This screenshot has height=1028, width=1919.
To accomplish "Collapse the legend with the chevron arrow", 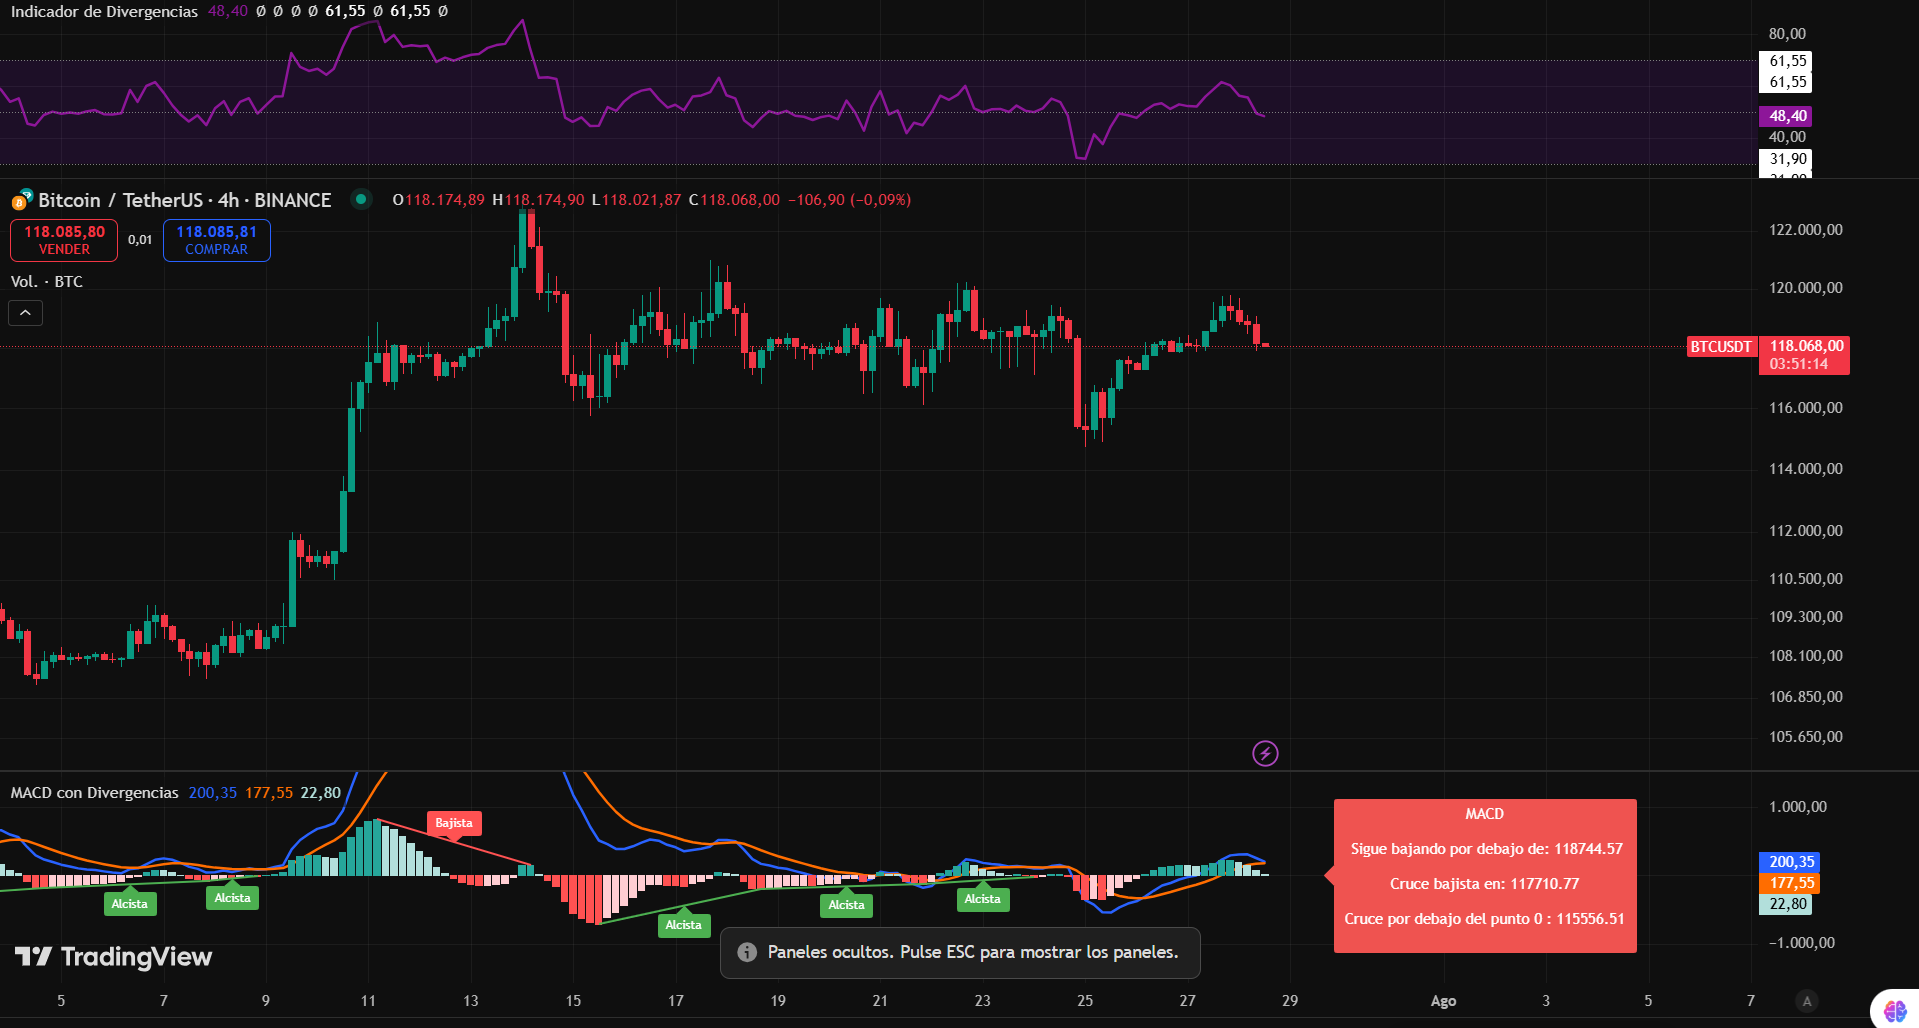I will click(26, 313).
